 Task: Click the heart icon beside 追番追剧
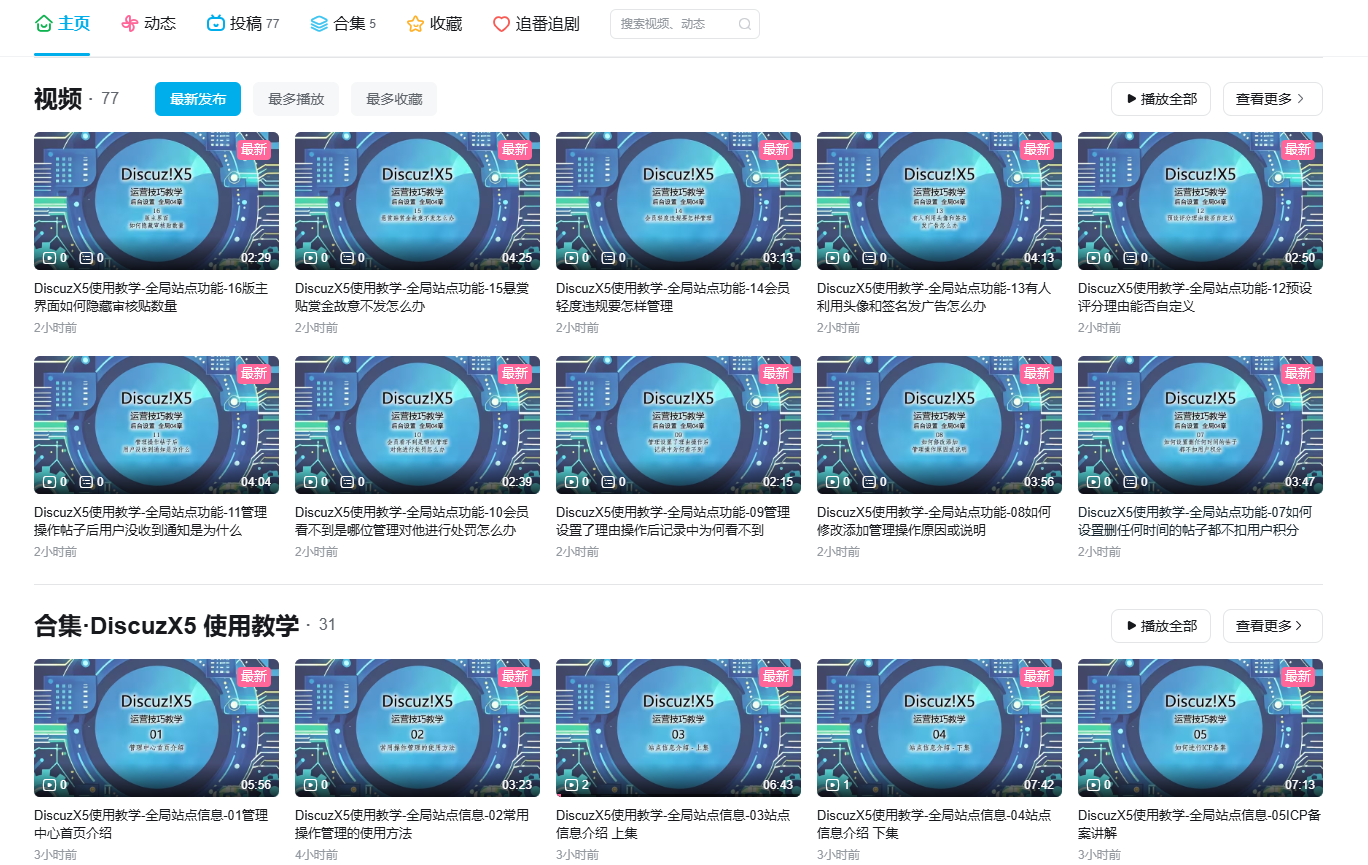coord(502,23)
